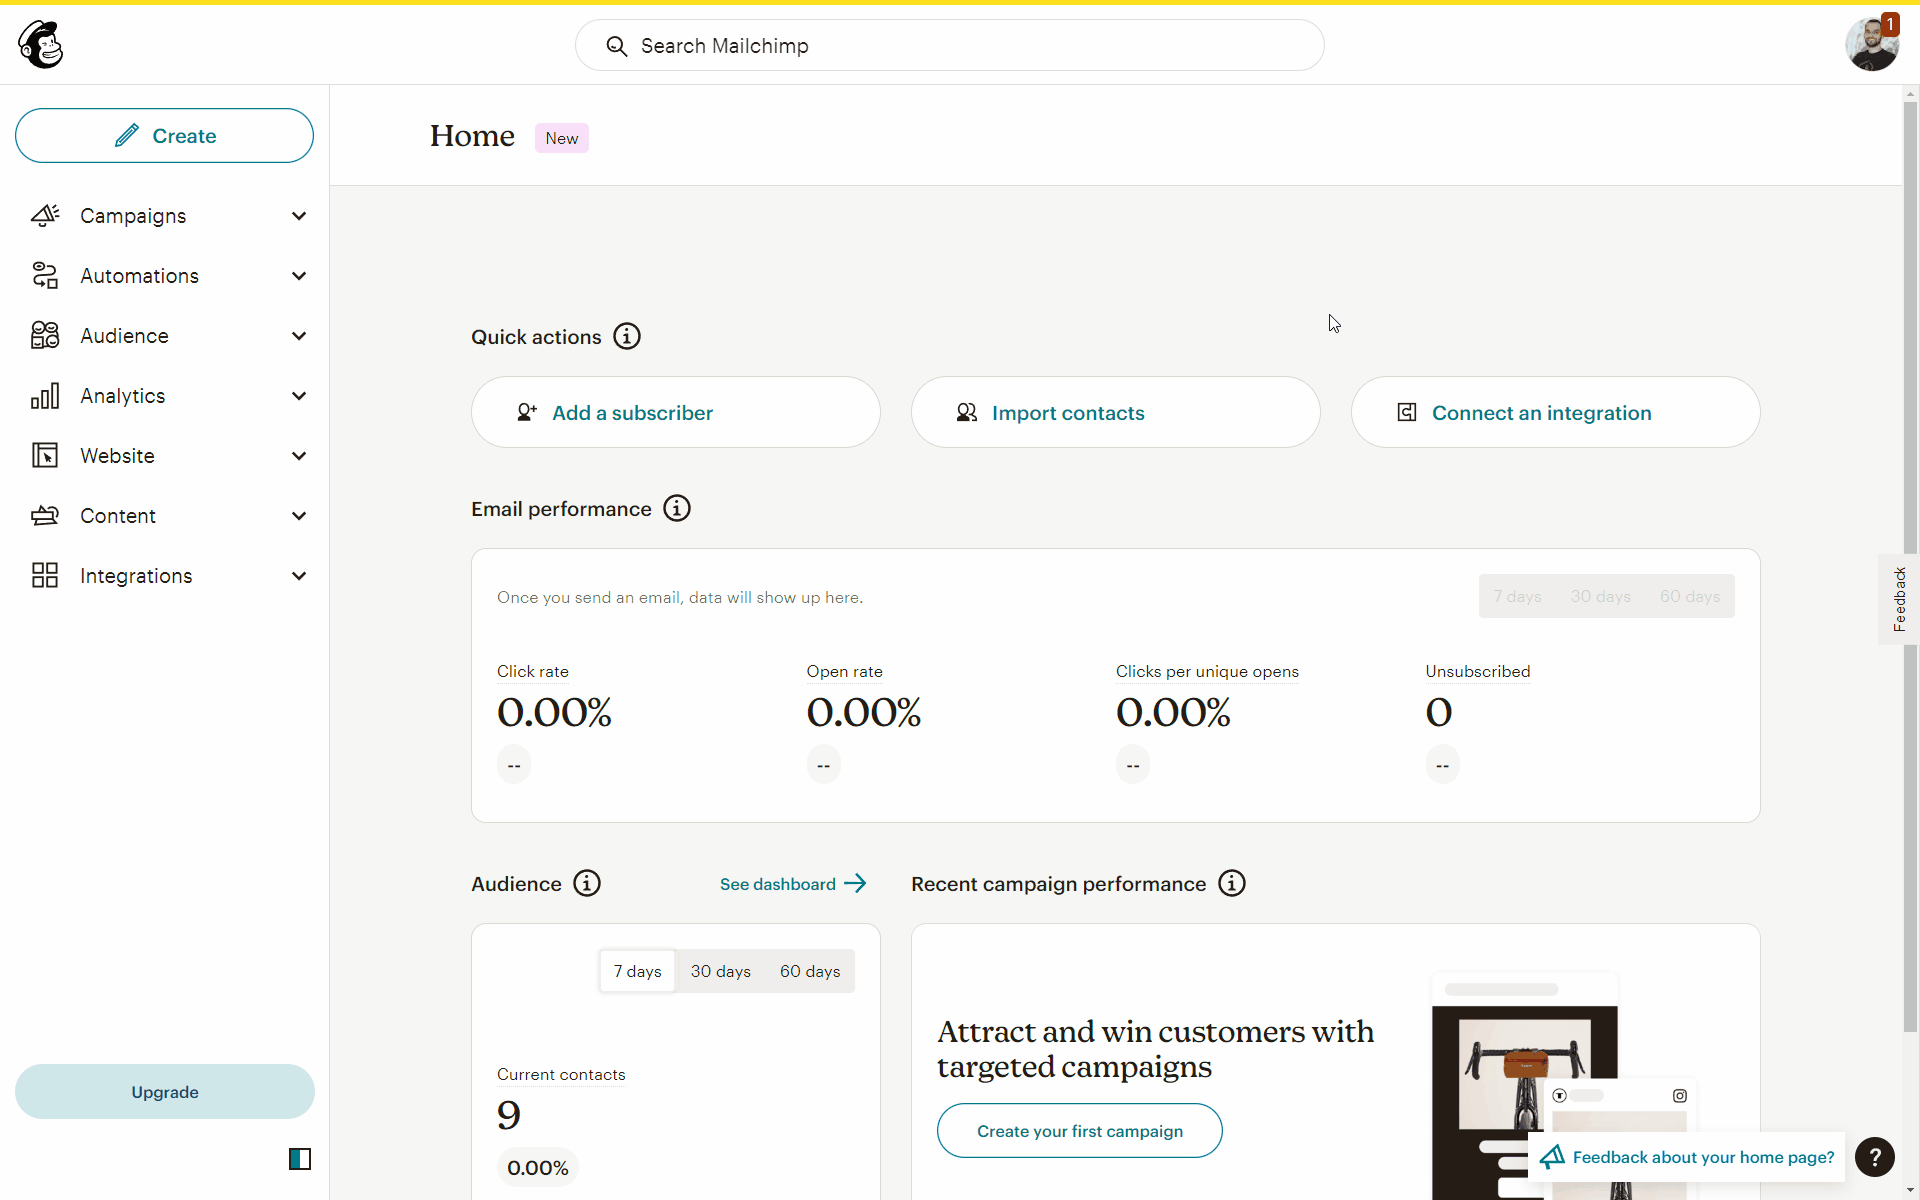Viewport: 1920px width, 1200px height.
Task: Select Audience 7 days range
Action: [638, 971]
